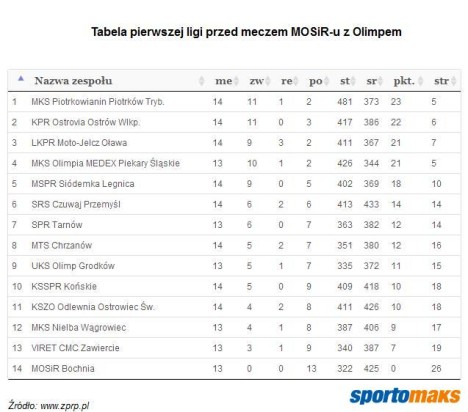Sort by the Nazwa zespołu column arrows

point(201,81)
